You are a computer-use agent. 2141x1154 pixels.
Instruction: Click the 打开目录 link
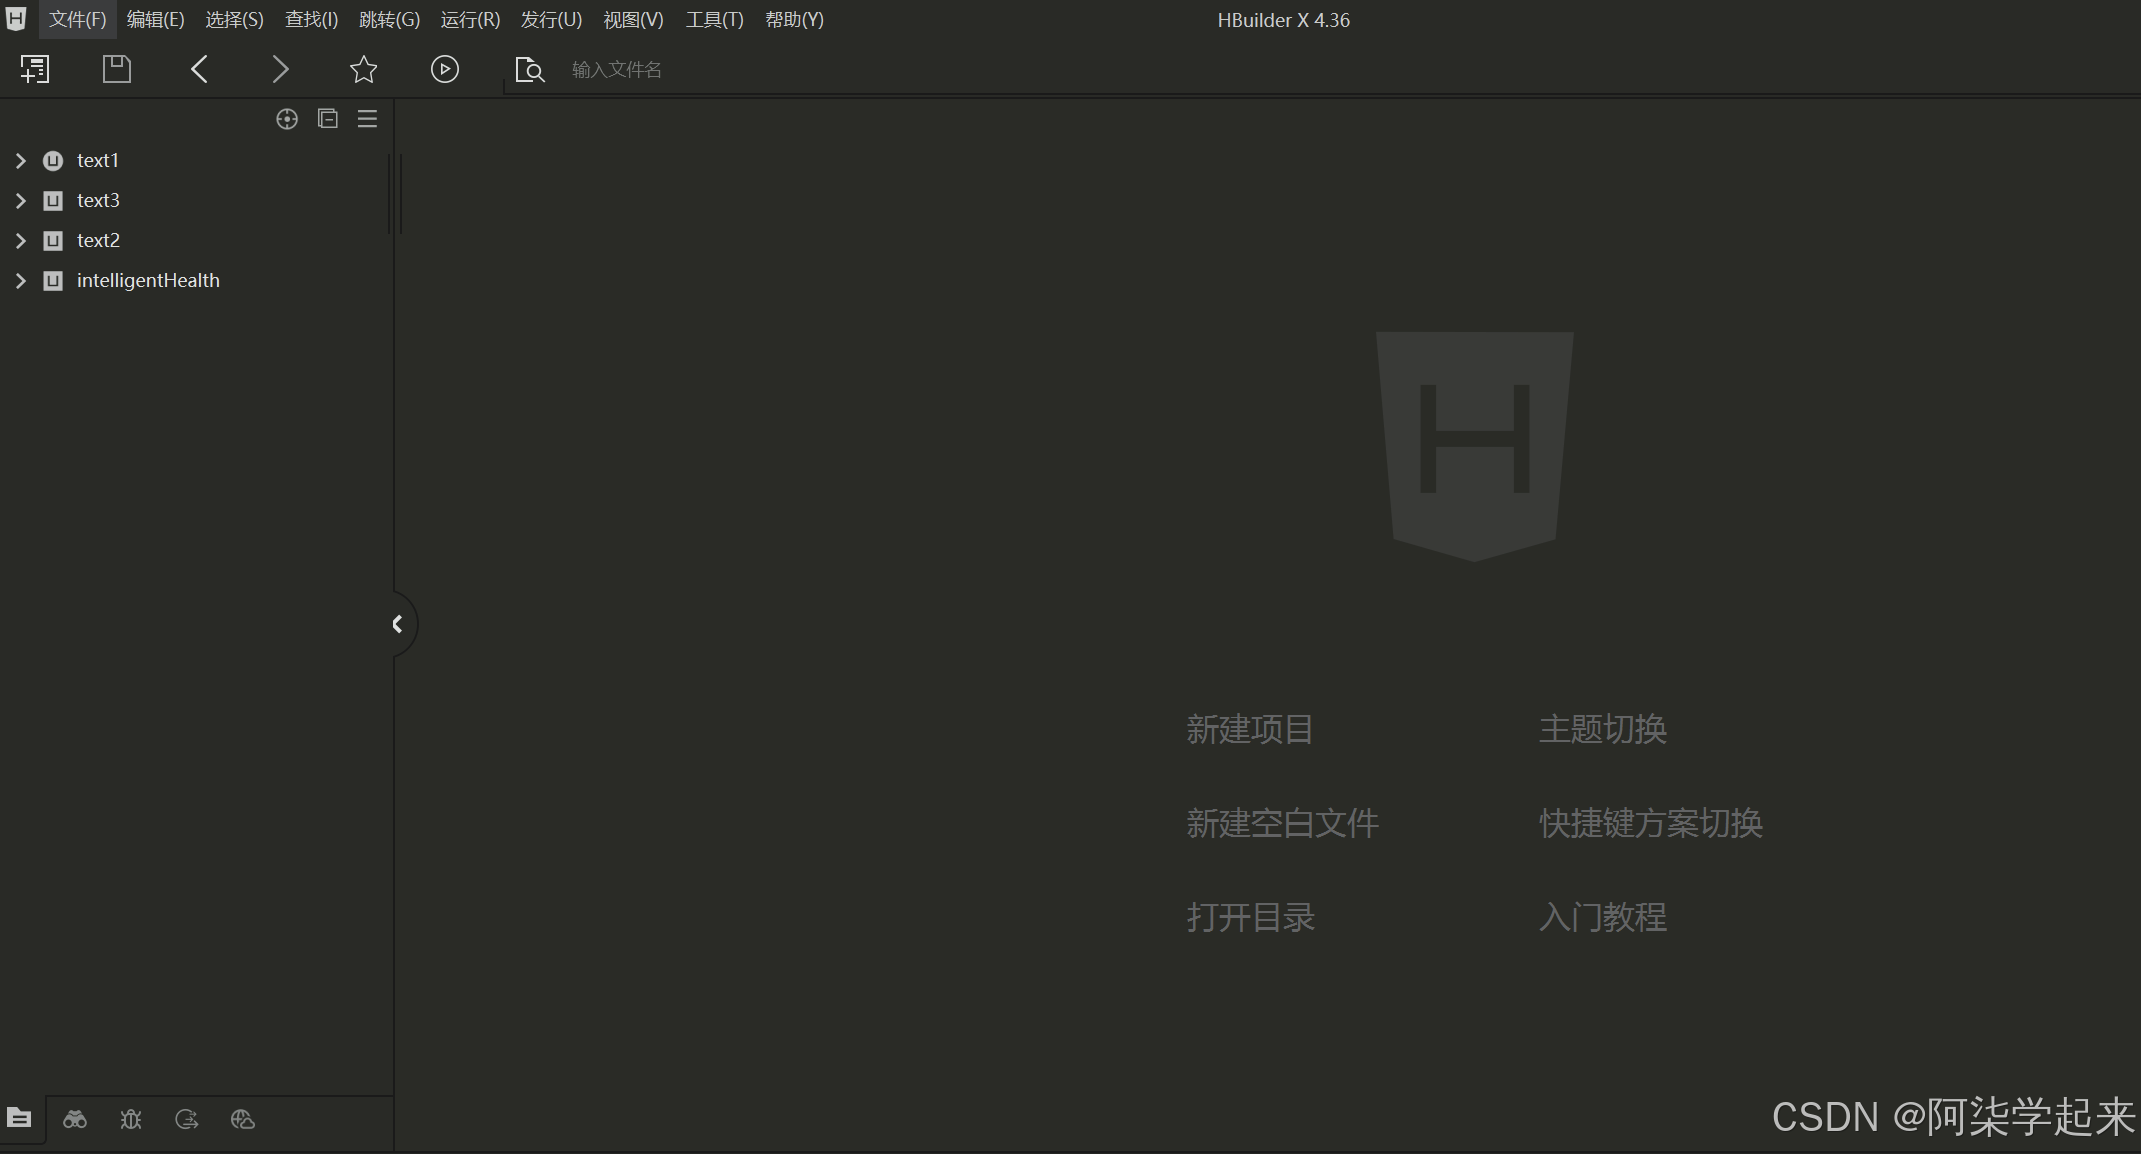1250,917
